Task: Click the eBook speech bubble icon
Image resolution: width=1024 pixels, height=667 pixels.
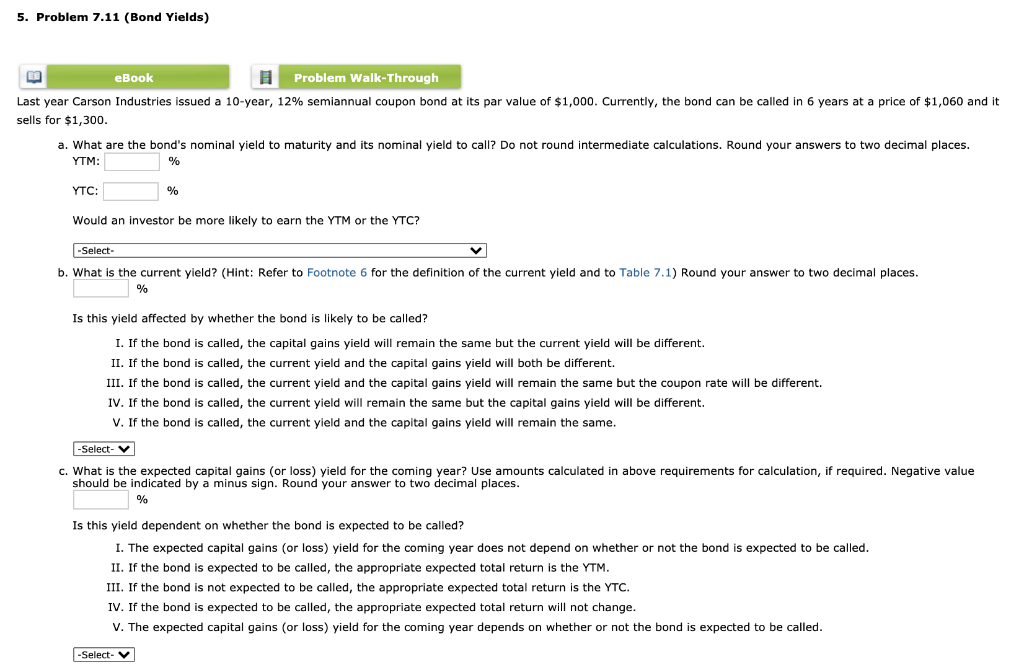Action: pos(32,76)
